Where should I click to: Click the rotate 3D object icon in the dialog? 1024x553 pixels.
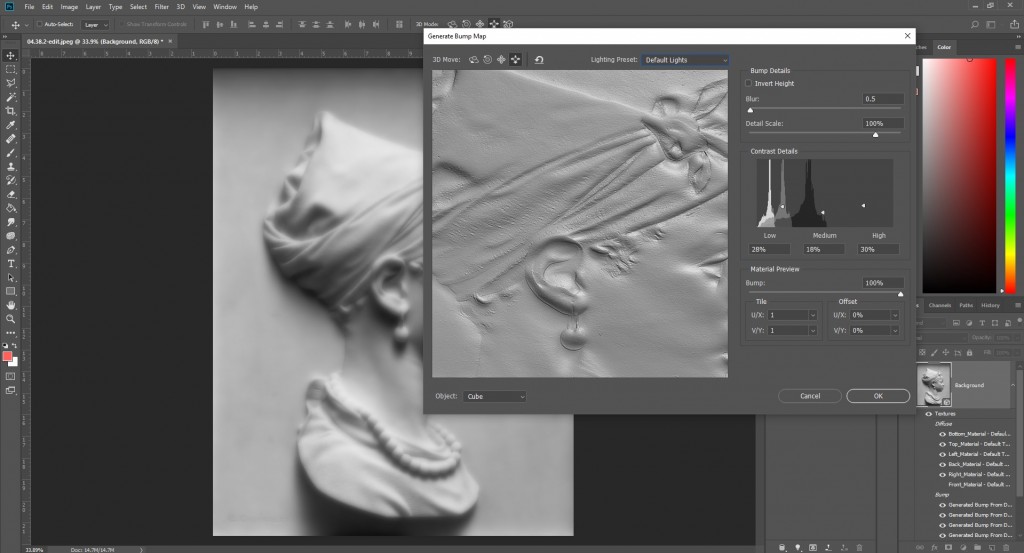(x=473, y=59)
